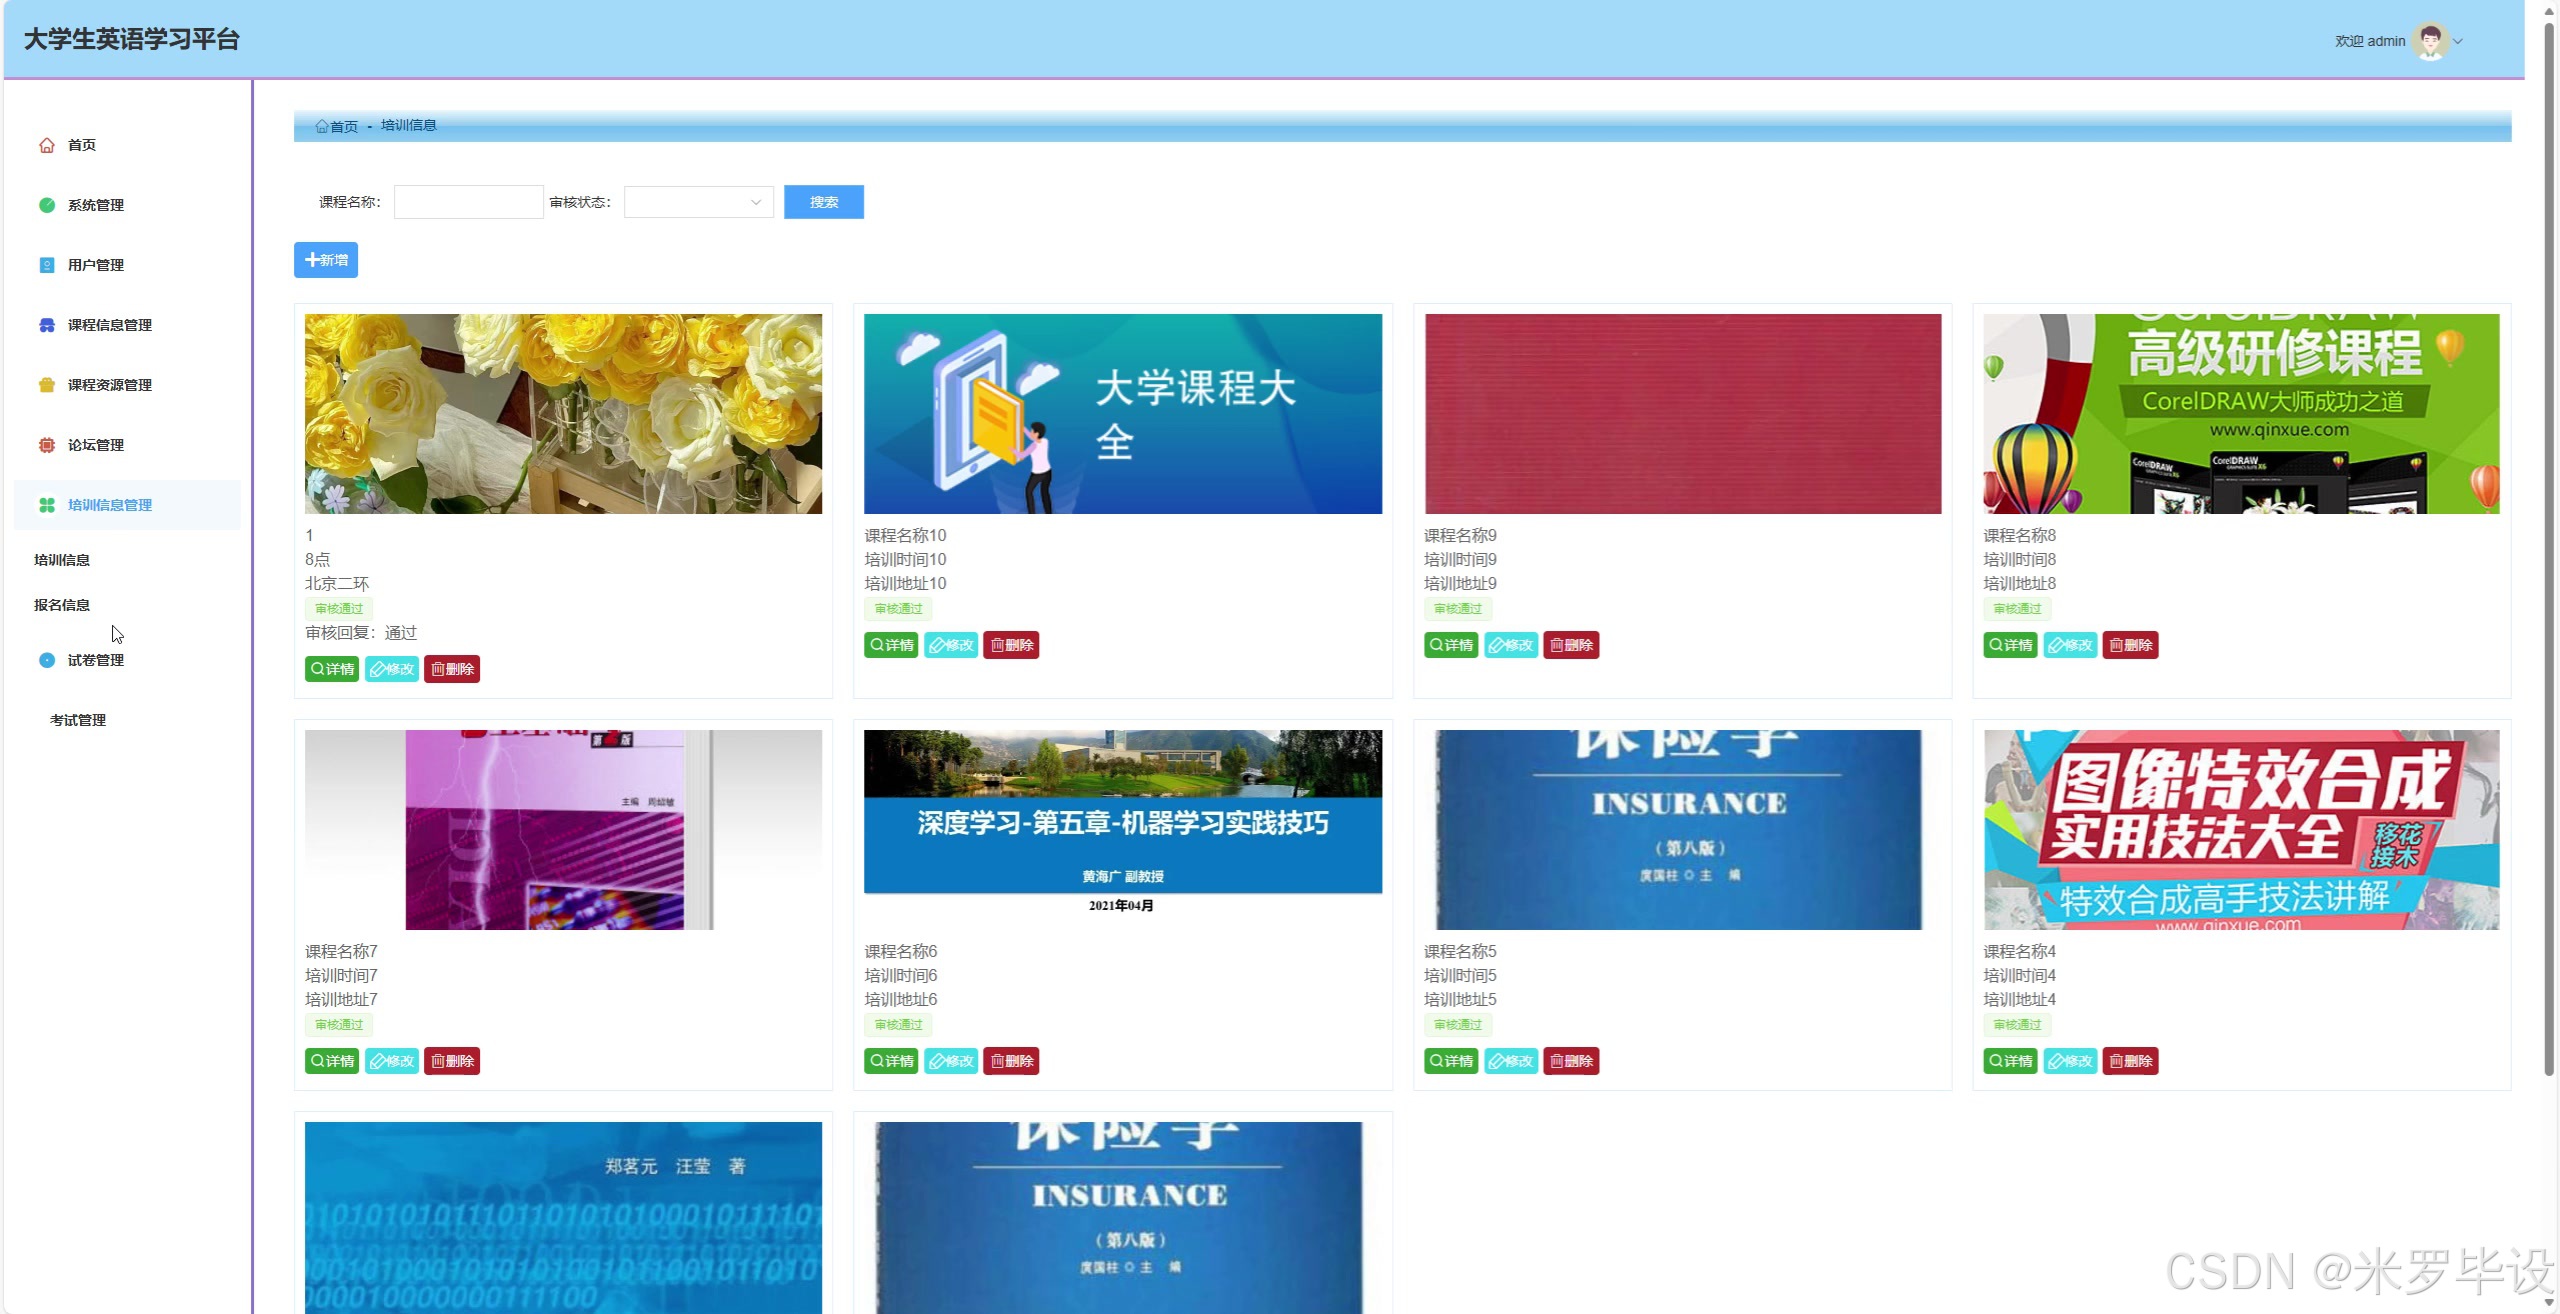Click the 搜索 button

click(x=824, y=202)
